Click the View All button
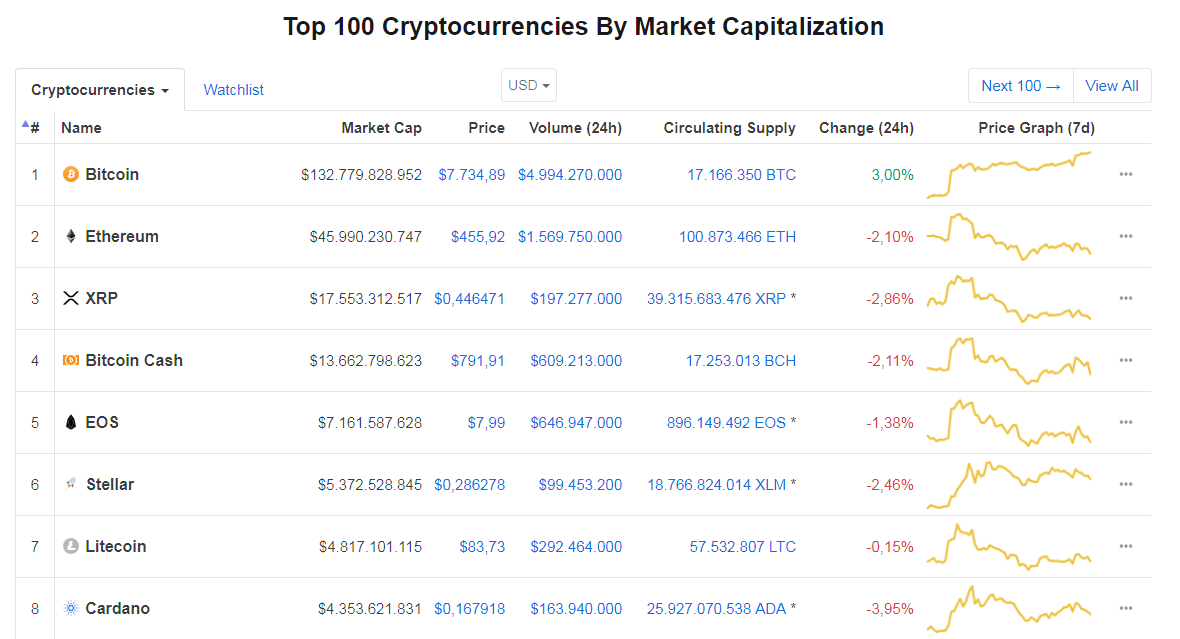Image resolution: width=1180 pixels, height=639 pixels. [1112, 86]
